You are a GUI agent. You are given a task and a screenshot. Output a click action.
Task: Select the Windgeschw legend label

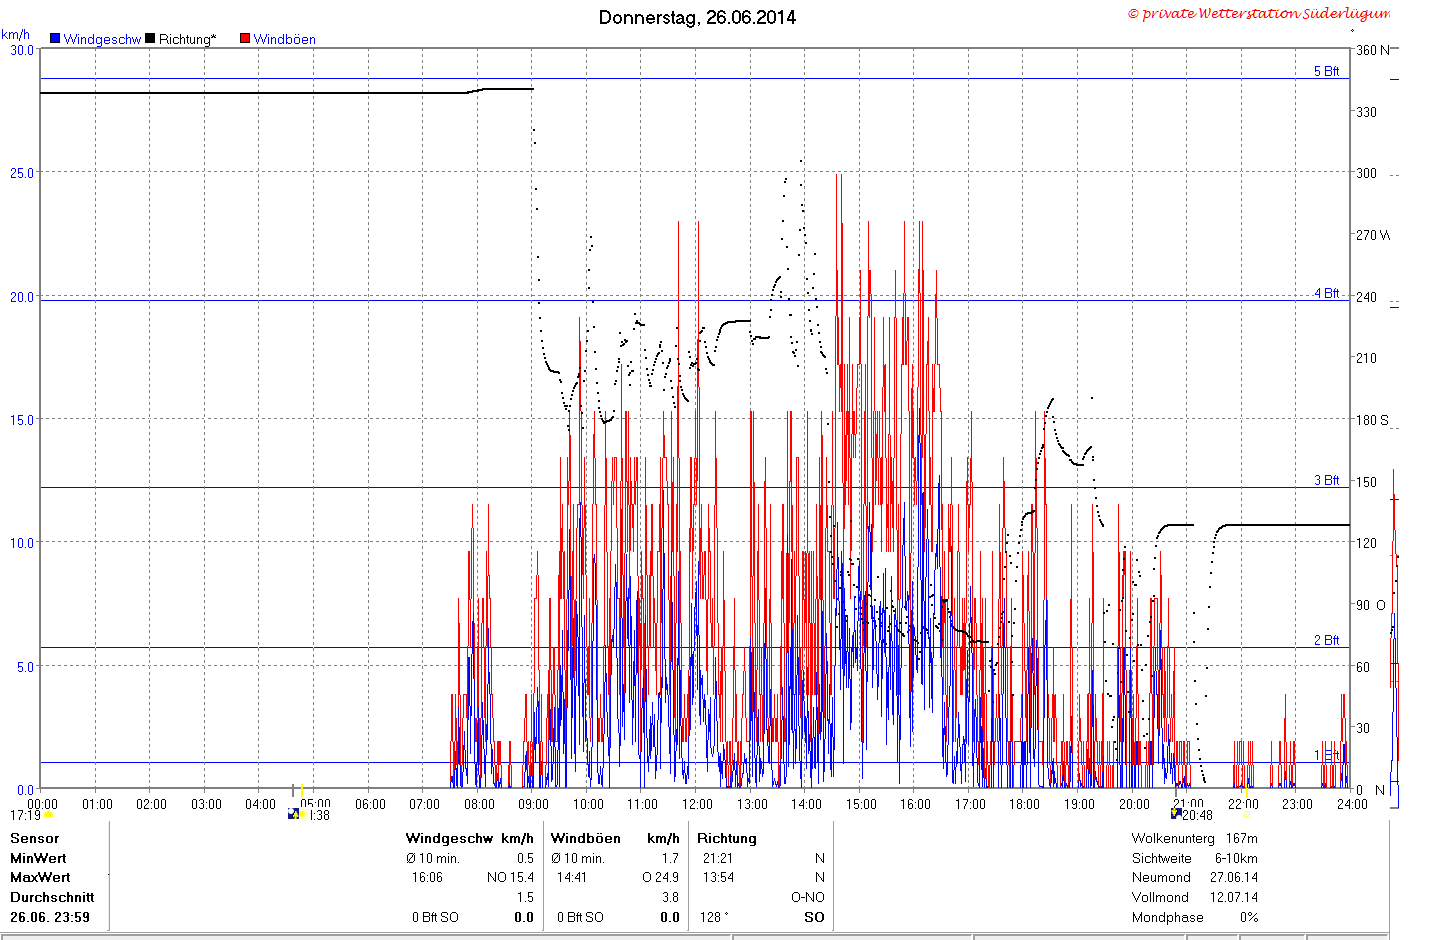(102, 39)
